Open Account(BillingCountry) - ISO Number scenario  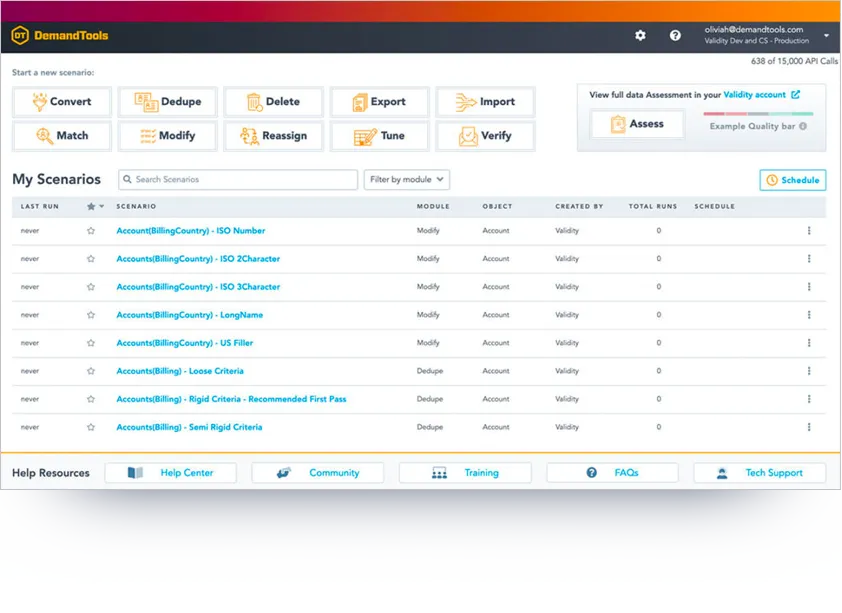(191, 231)
